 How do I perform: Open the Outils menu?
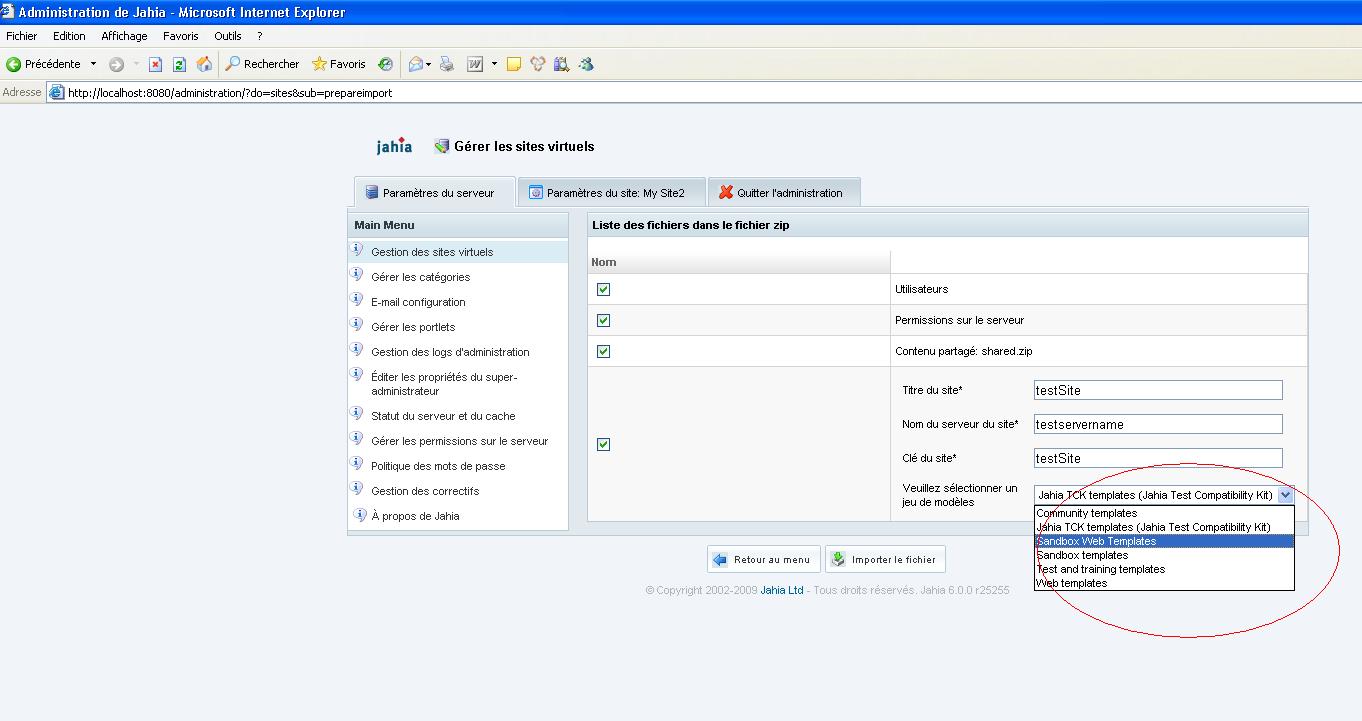228,36
